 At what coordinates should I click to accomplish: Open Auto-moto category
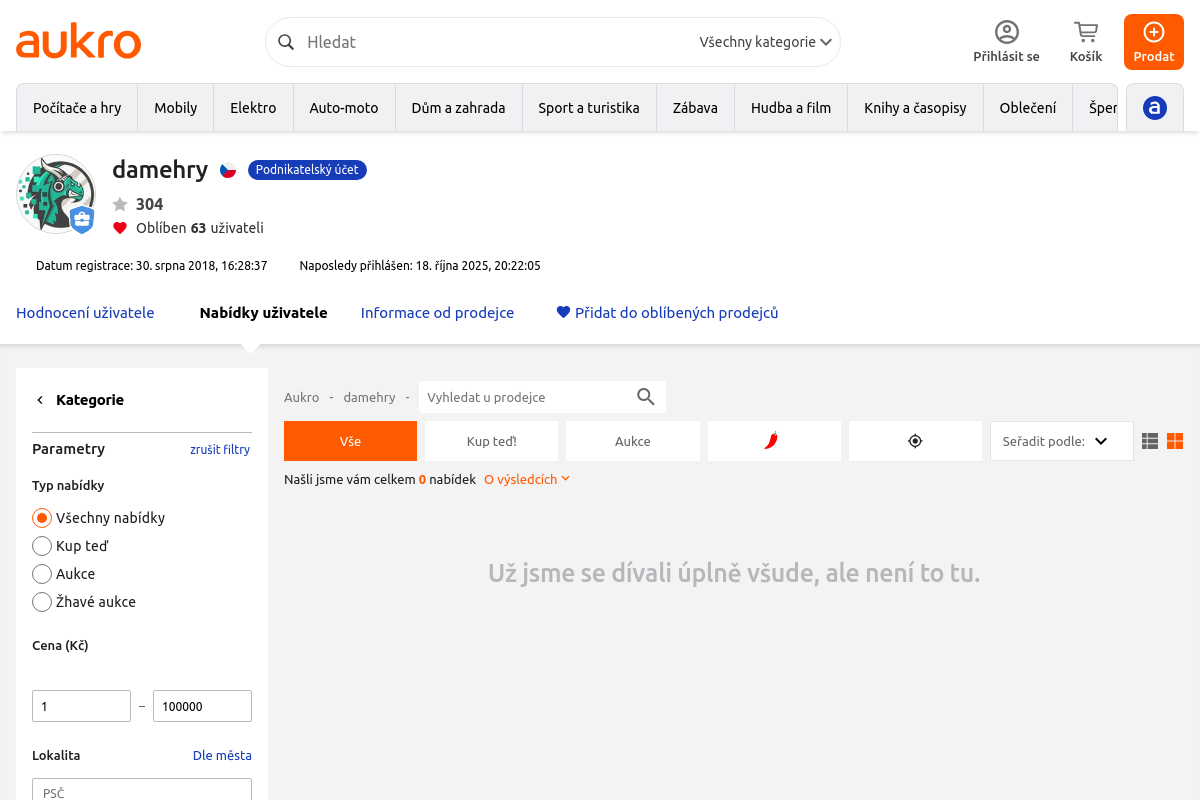[x=344, y=108]
